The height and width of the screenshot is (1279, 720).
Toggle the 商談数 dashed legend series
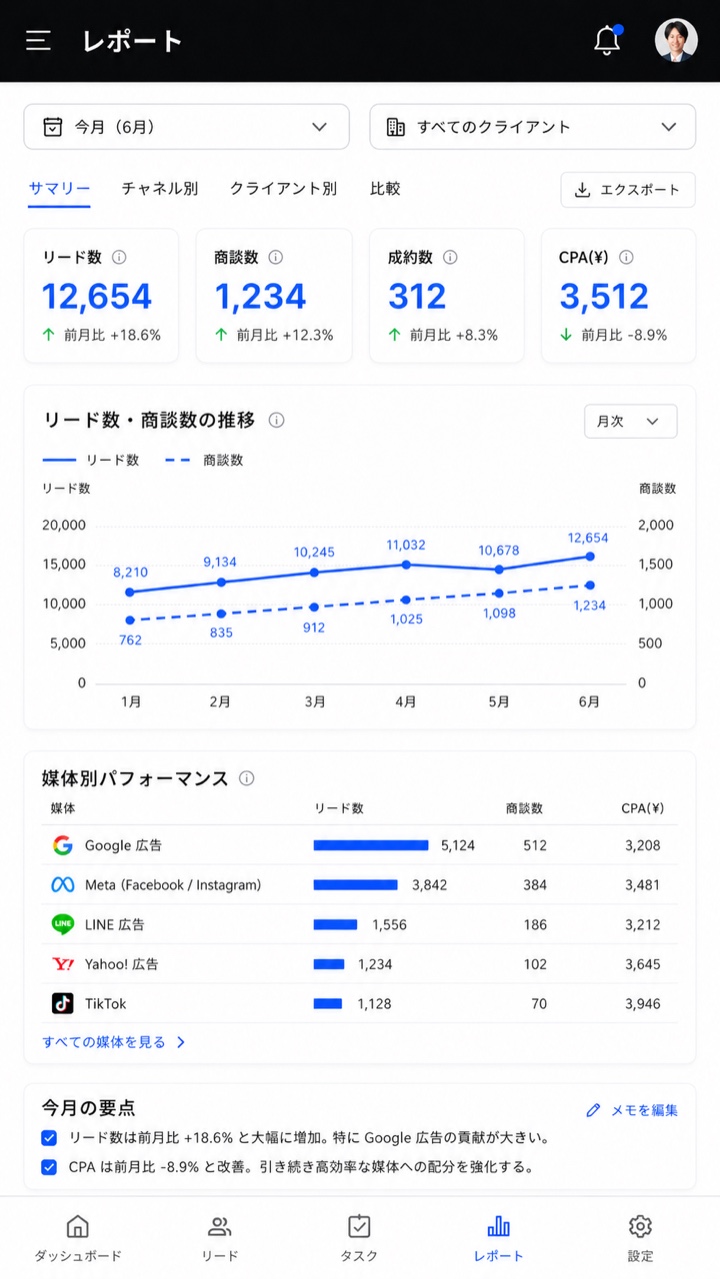204,460
